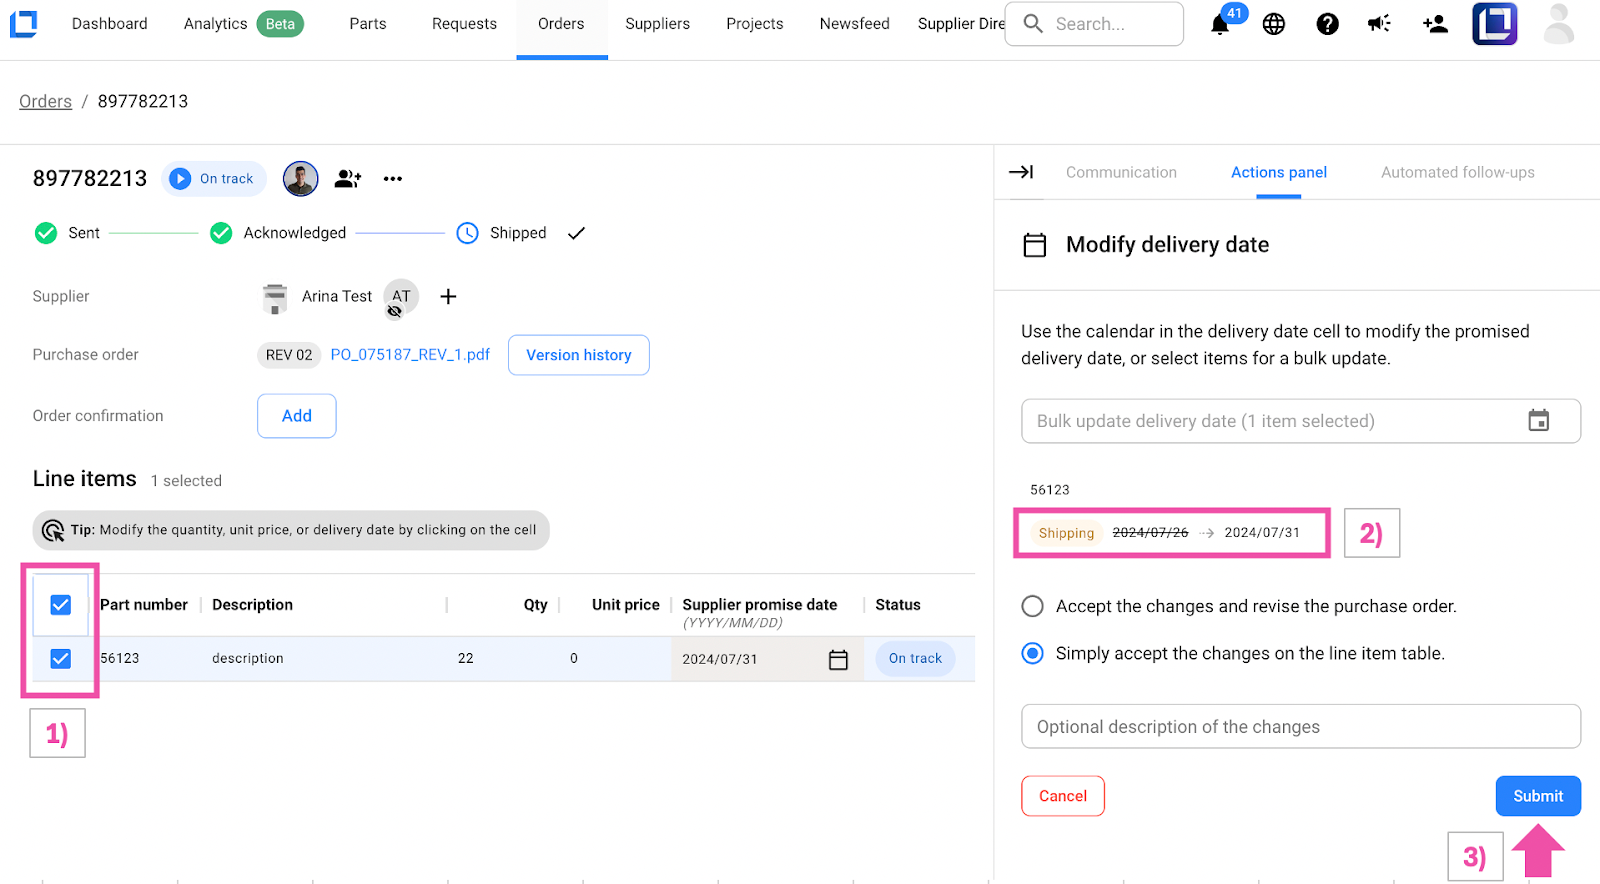Switch to the Communication tab
Screen dimensions: 1600x884
[x=1120, y=172]
